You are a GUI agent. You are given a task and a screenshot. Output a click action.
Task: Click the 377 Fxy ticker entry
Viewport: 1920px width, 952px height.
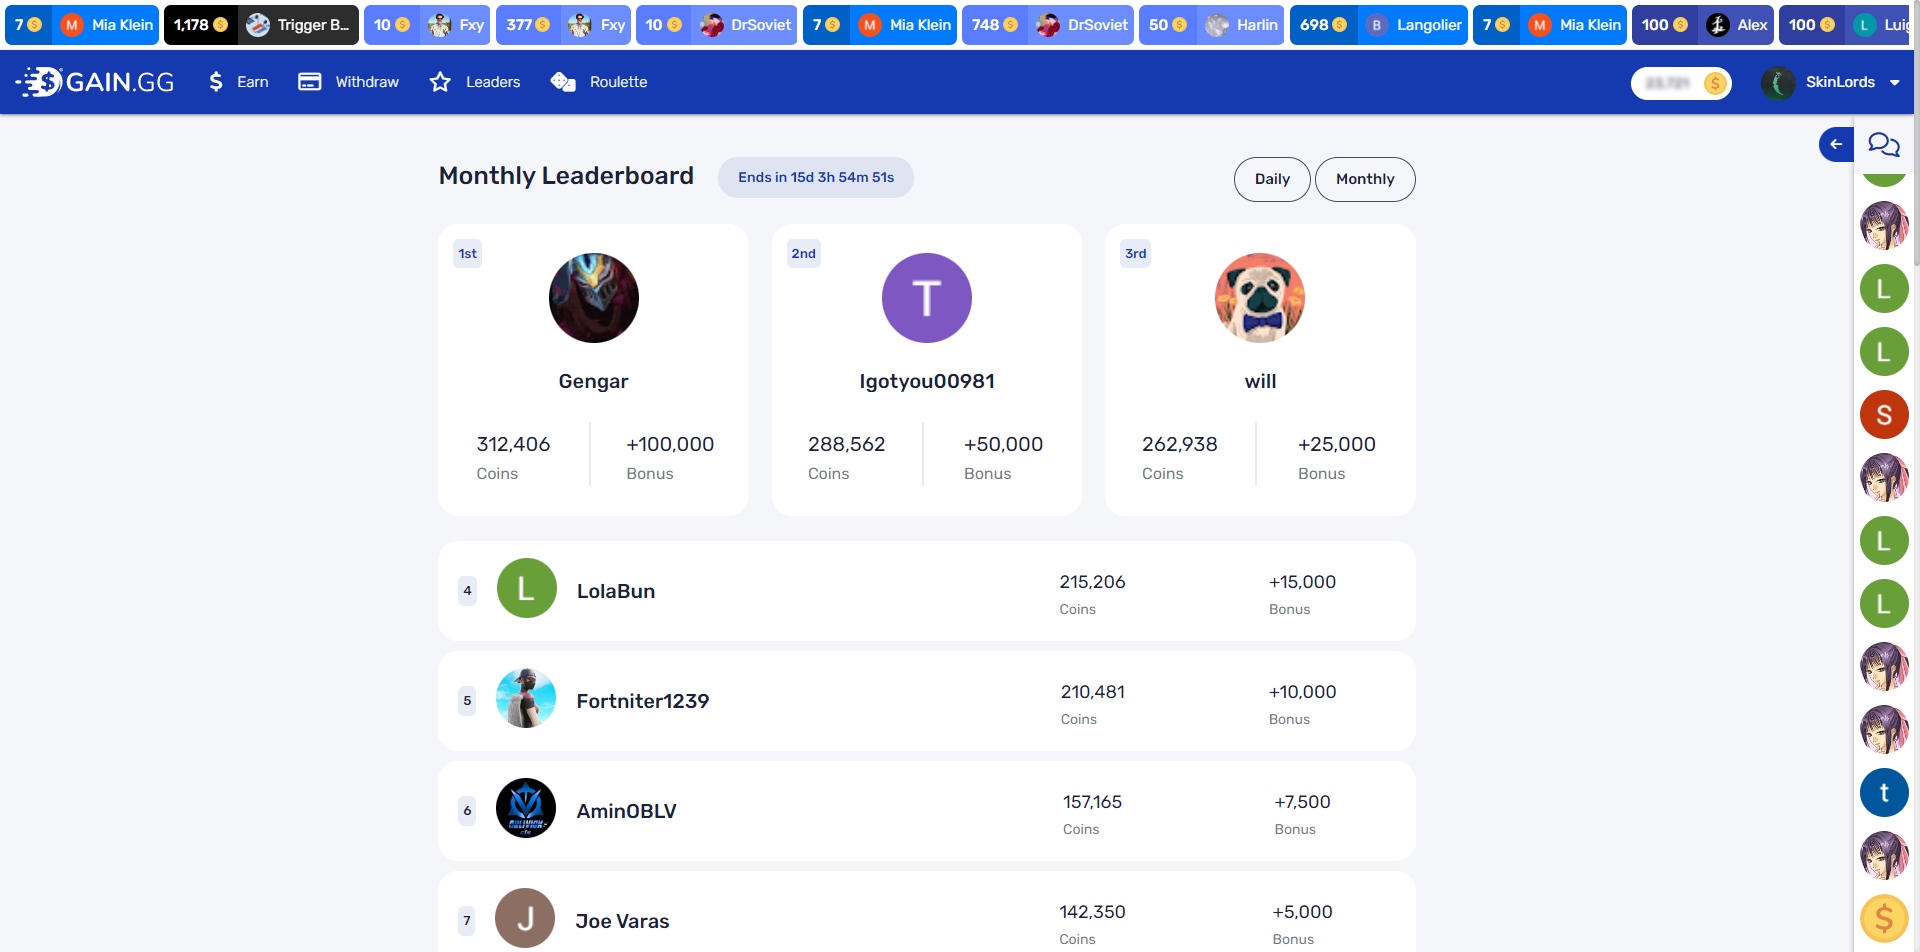click(x=565, y=25)
